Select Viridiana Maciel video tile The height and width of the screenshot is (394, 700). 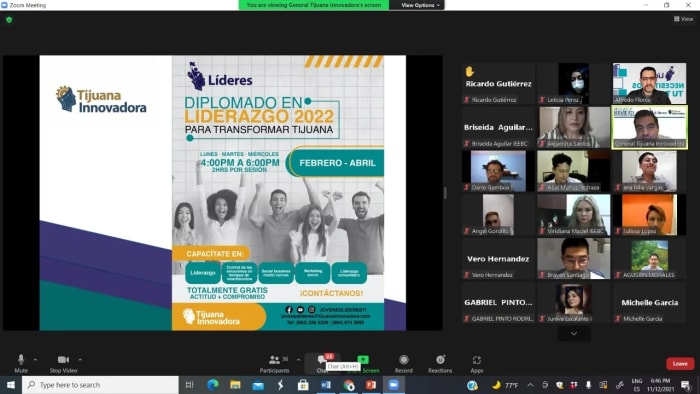coord(574,215)
